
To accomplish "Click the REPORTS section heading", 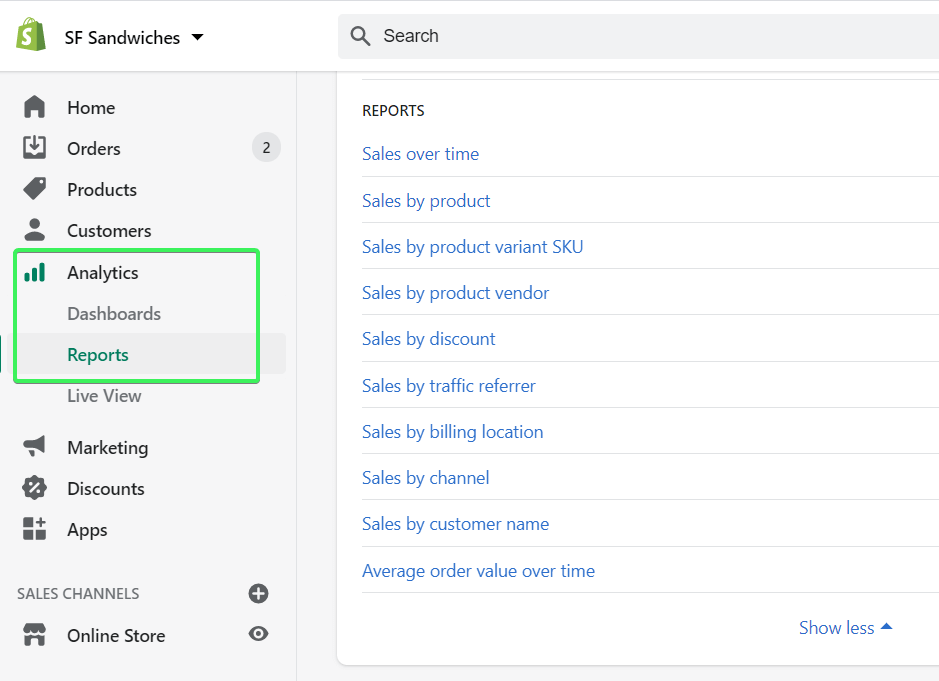I will 393,111.
